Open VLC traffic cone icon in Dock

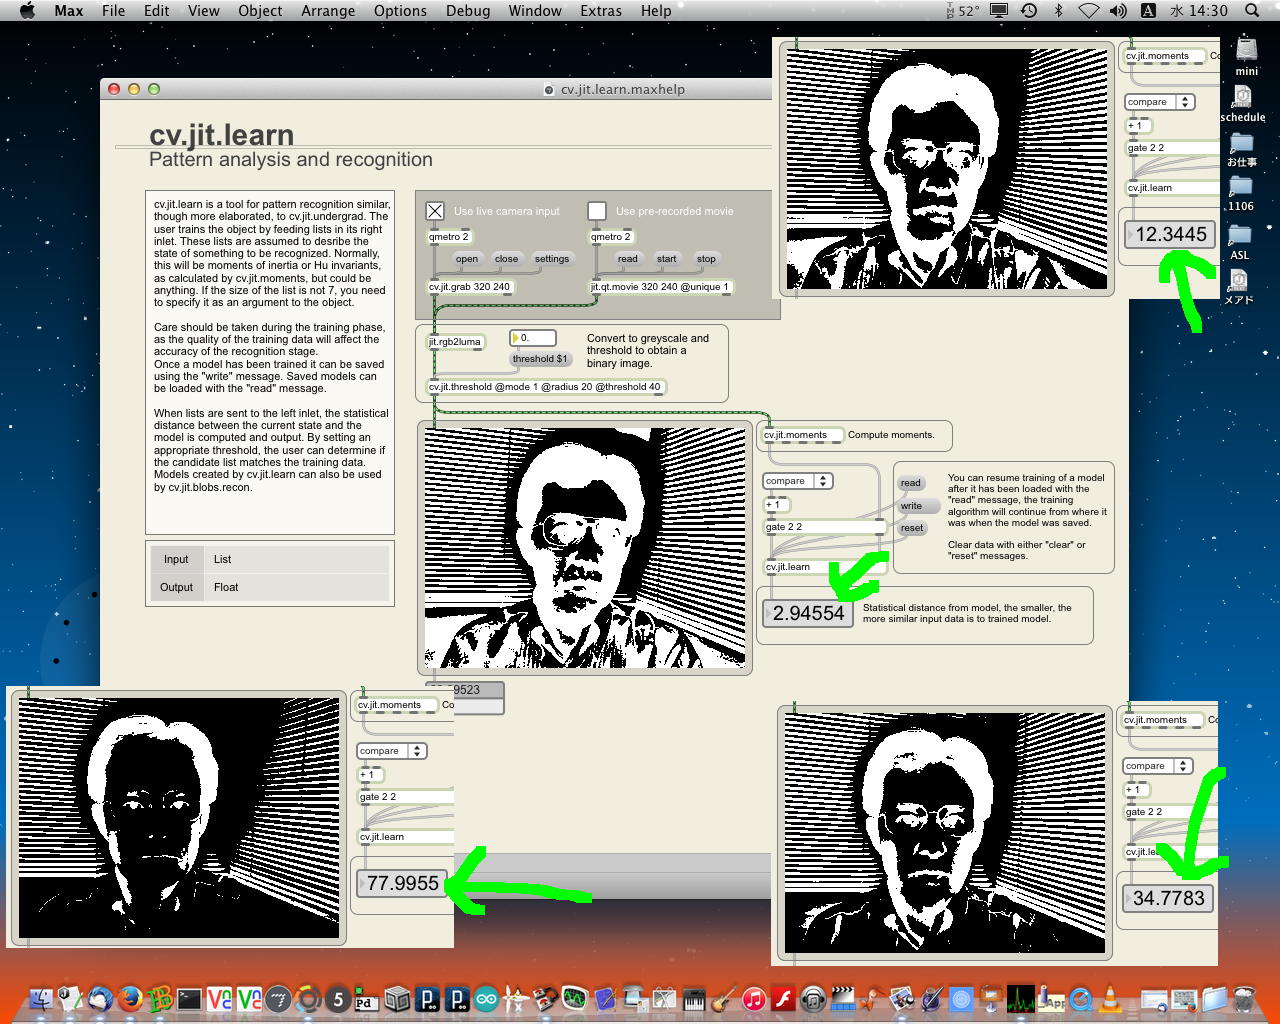click(1110, 998)
